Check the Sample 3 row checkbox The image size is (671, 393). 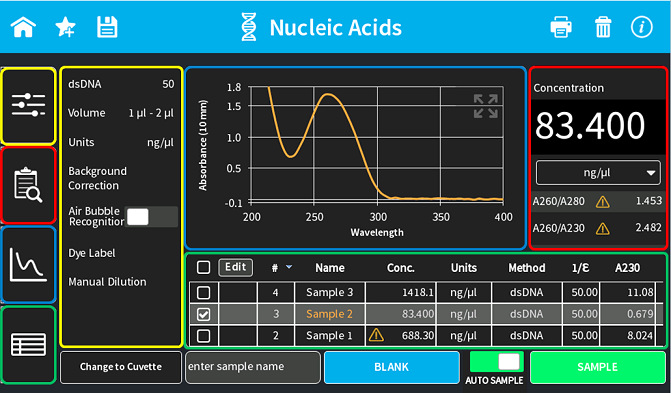(203, 293)
